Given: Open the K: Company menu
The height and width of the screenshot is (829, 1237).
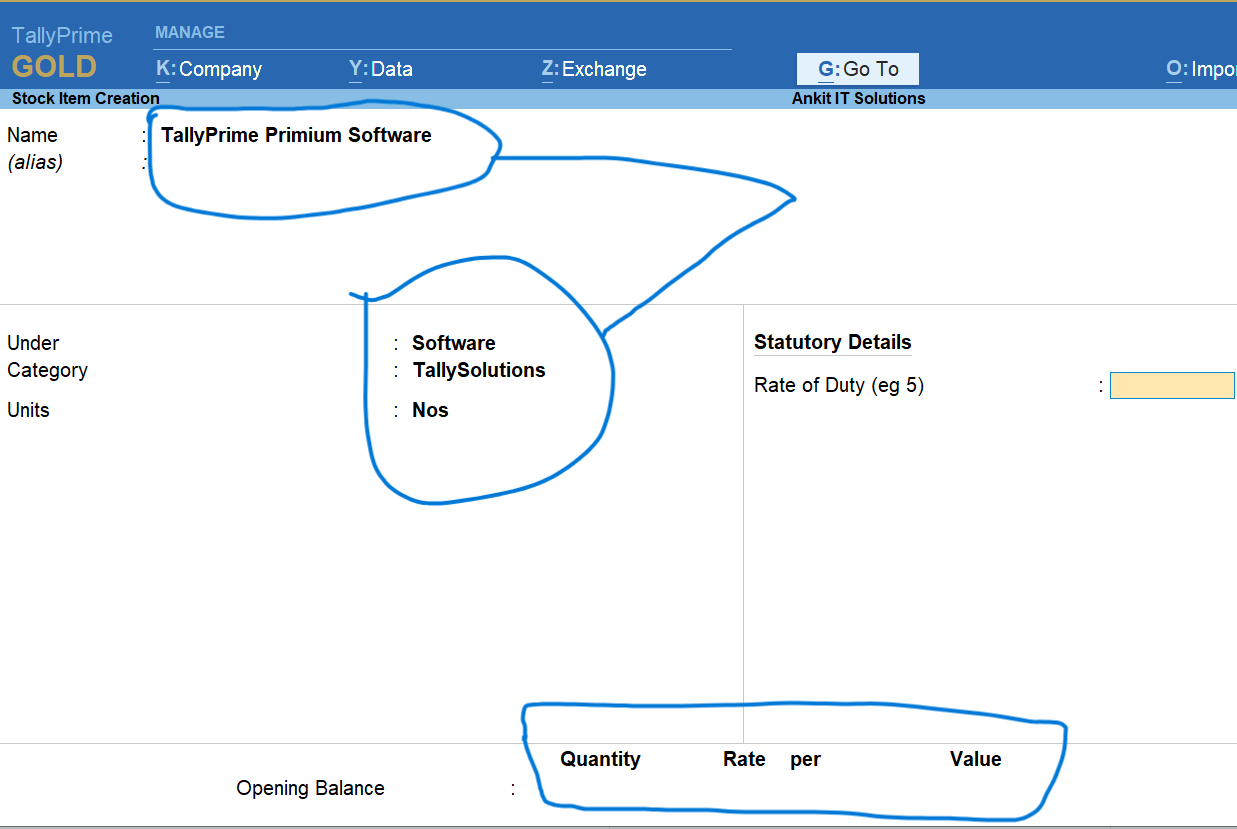Looking at the screenshot, I should [209, 69].
